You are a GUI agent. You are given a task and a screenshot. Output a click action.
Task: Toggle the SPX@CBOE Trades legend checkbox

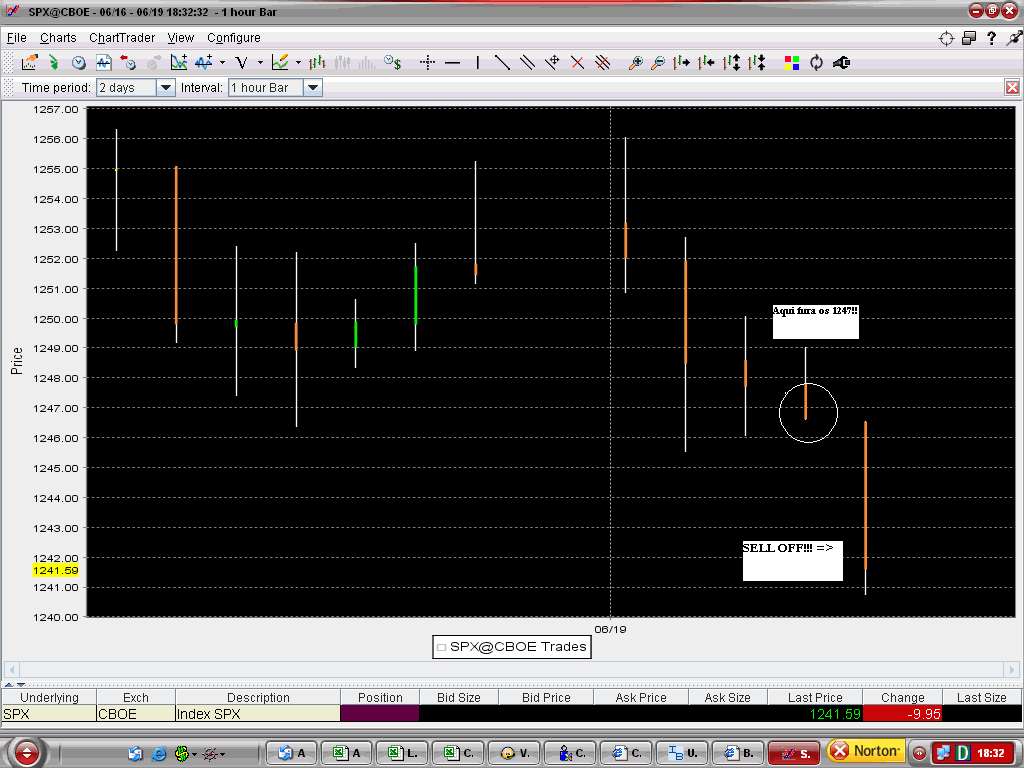pyautogui.click(x=441, y=647)
